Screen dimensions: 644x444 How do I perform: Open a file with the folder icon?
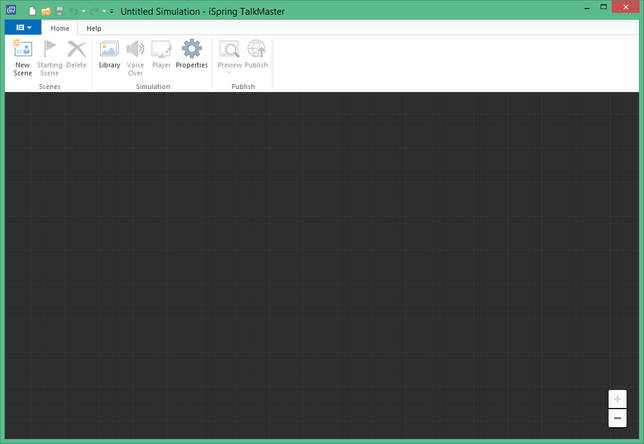tap(46, 12)
